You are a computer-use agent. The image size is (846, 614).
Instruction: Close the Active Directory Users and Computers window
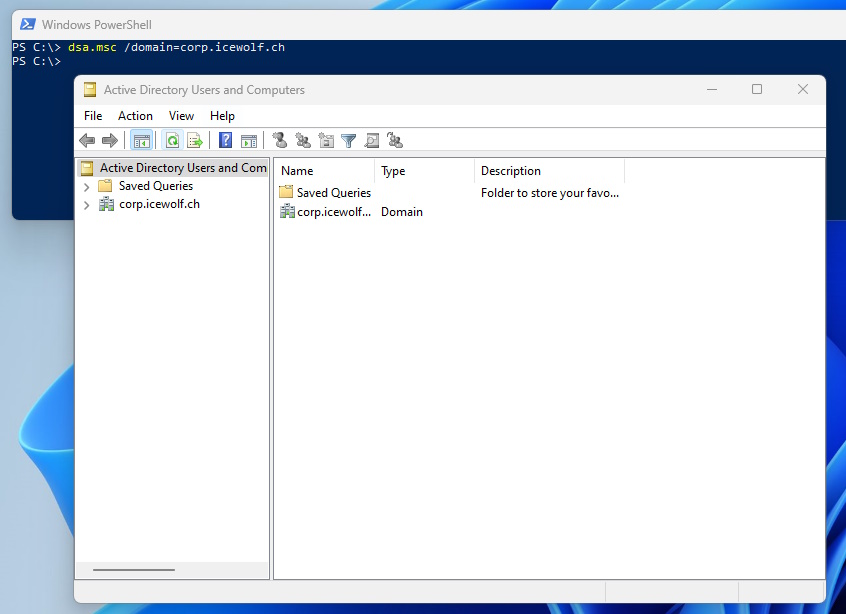(803, 90)
